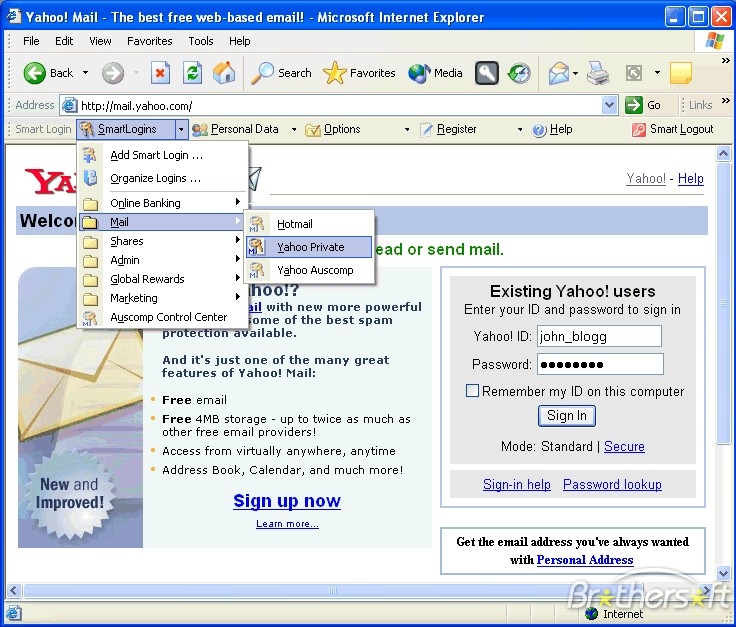
Task: Open the History clock icon
Action: 519,73
